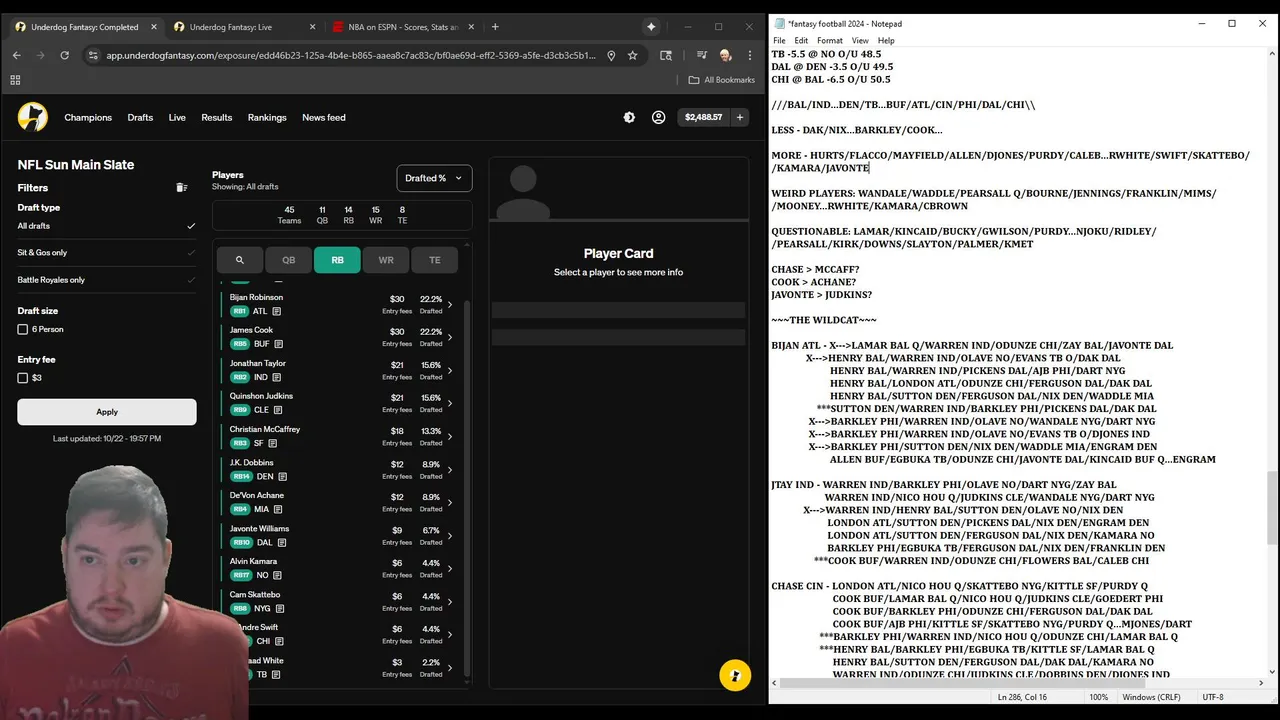Open the News feed nav item
The height and width of the screenshot is (720, 1280).
coord(324,117)
